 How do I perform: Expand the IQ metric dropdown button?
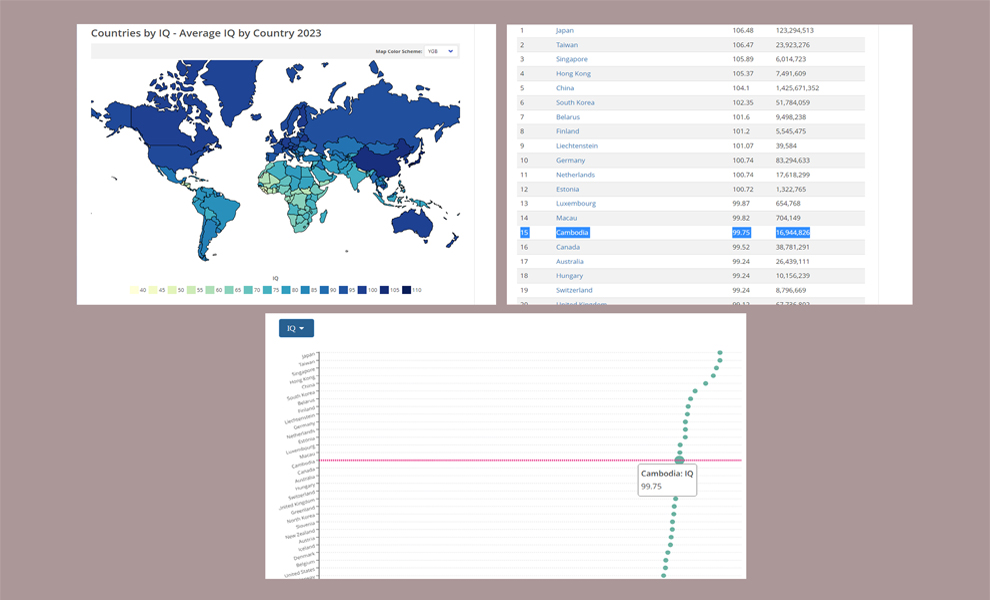tap(296, 328)
